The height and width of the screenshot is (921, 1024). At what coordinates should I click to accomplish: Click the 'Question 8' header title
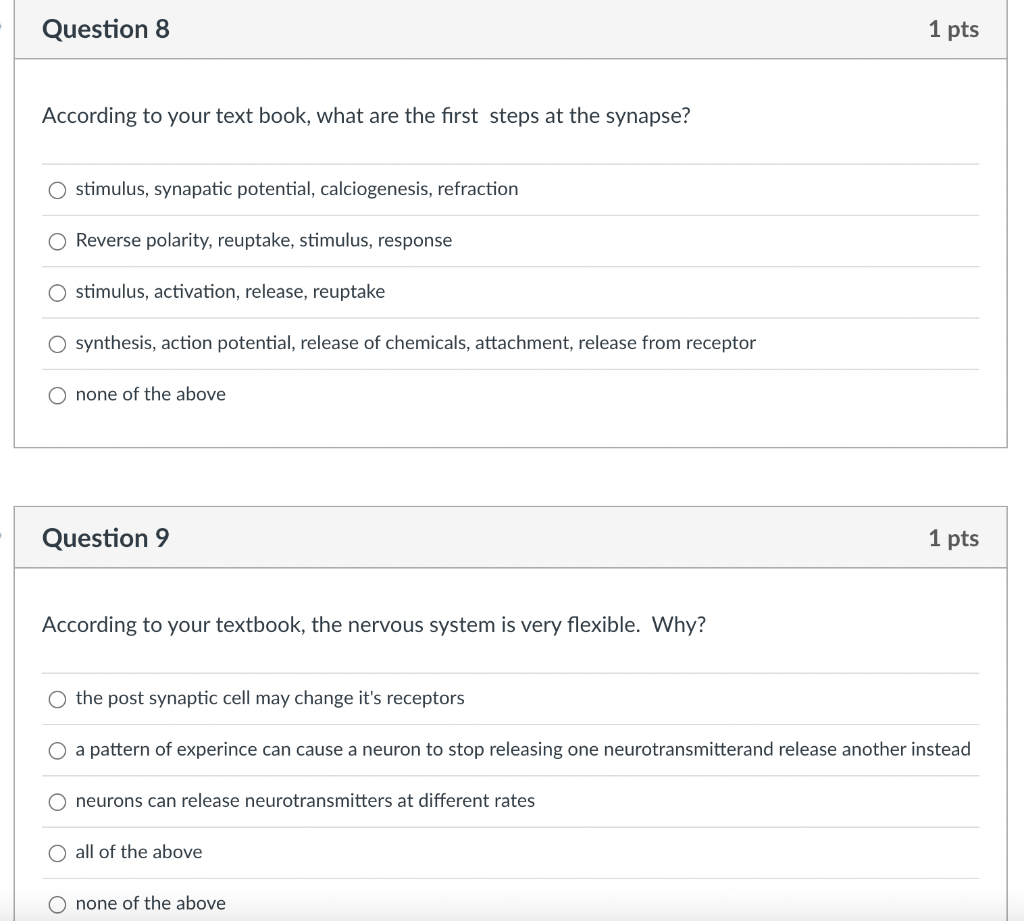106,29
